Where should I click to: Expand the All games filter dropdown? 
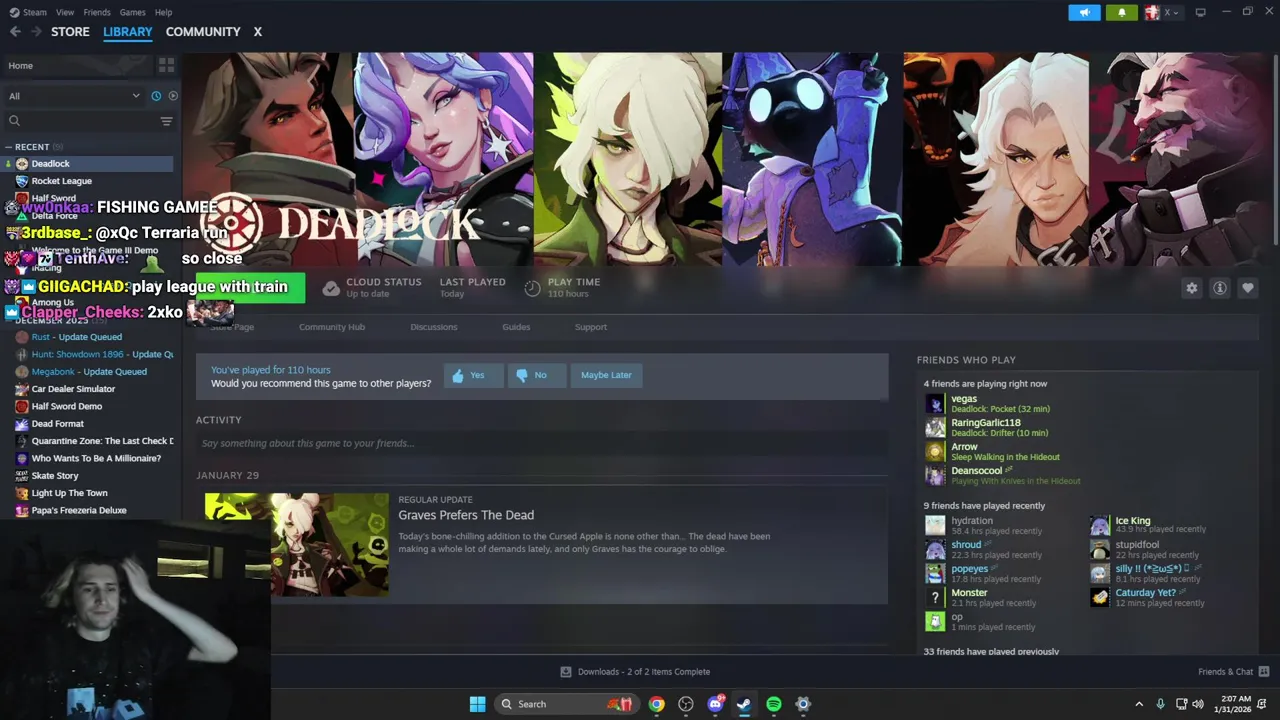[74, 96]
